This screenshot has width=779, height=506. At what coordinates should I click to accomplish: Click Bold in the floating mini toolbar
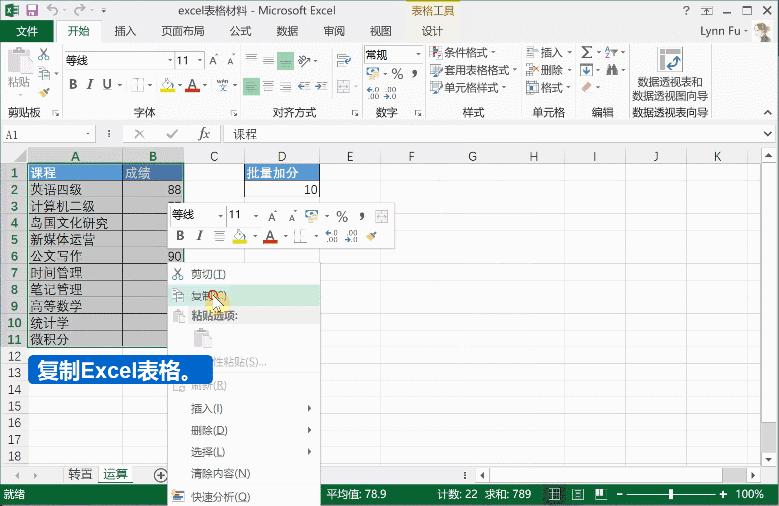pyautogui.click(x=180, y=236)
